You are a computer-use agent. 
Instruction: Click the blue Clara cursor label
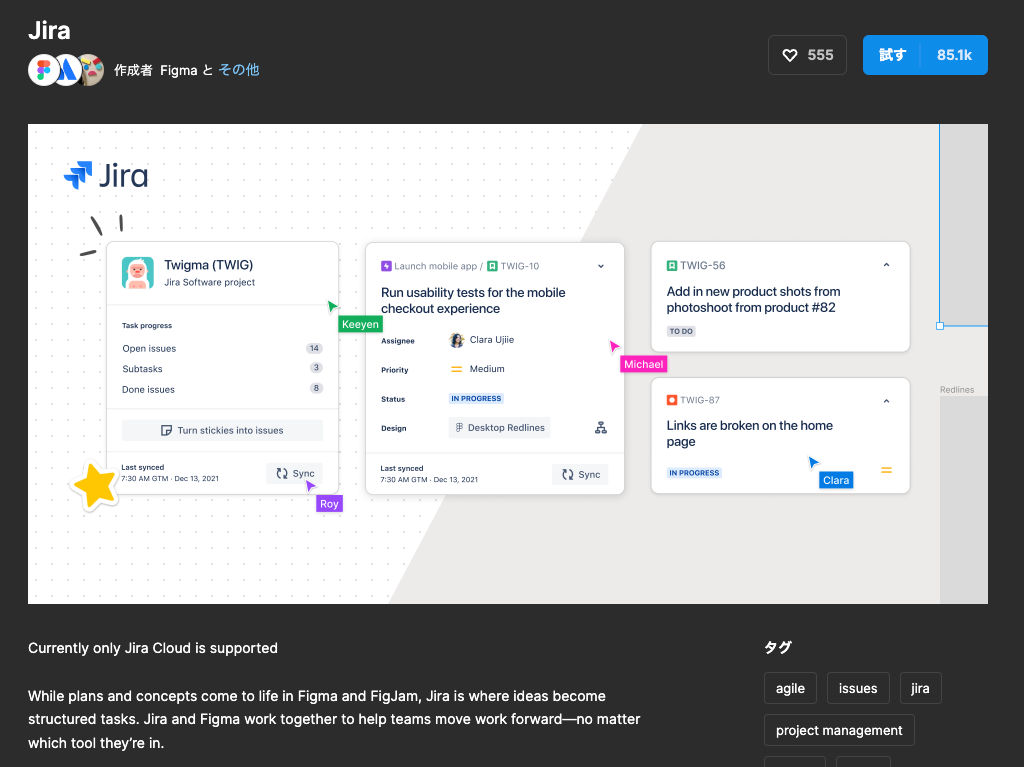pos(836,480)
